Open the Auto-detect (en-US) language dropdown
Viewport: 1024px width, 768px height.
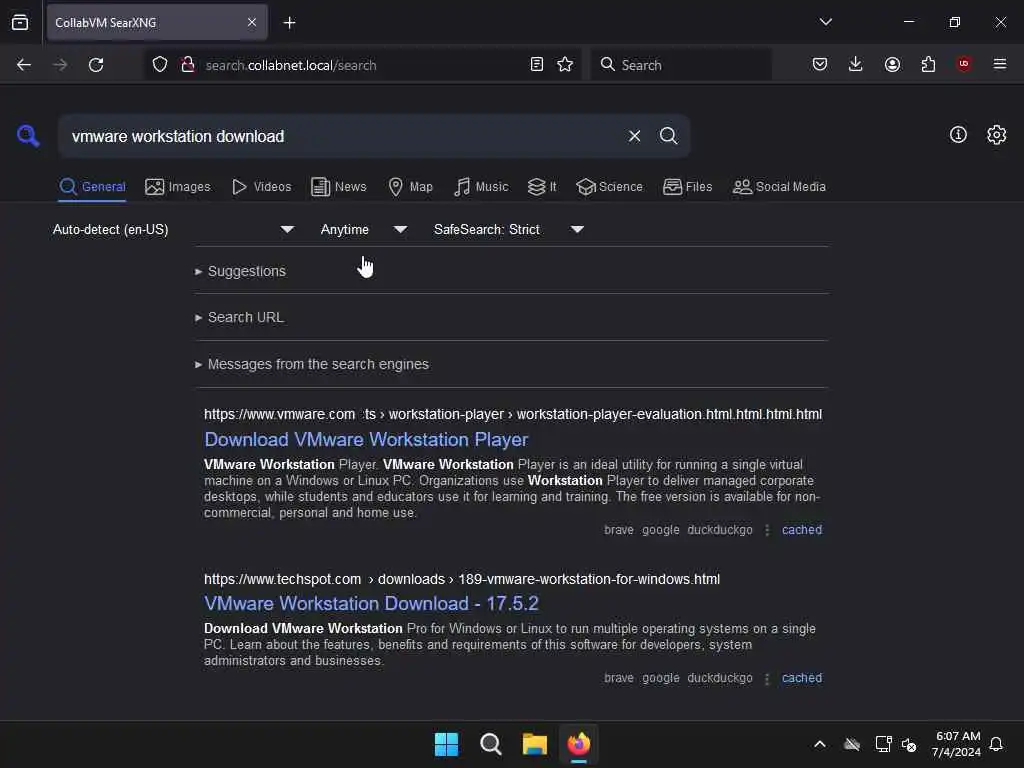click(174, 229)
